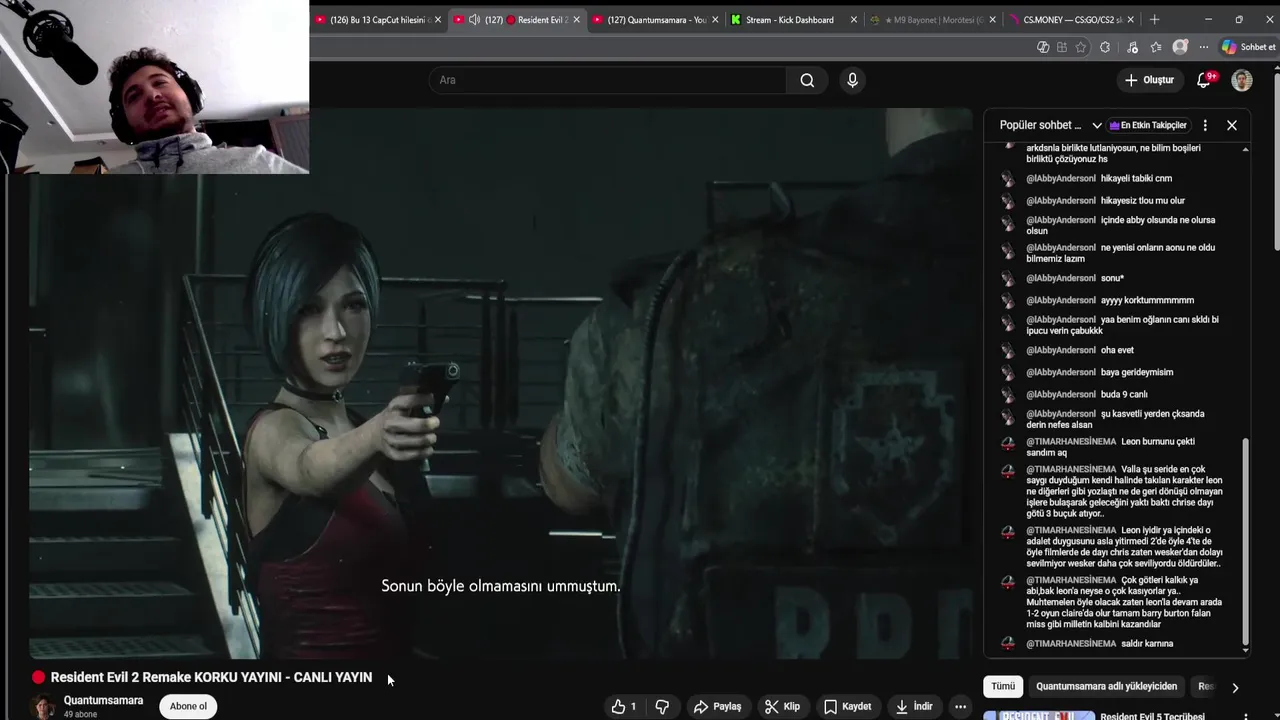This screenshot has width=1280, height=720.
Task: Click the '49 abone' subscriber count
Action: [x=80, y=714]
